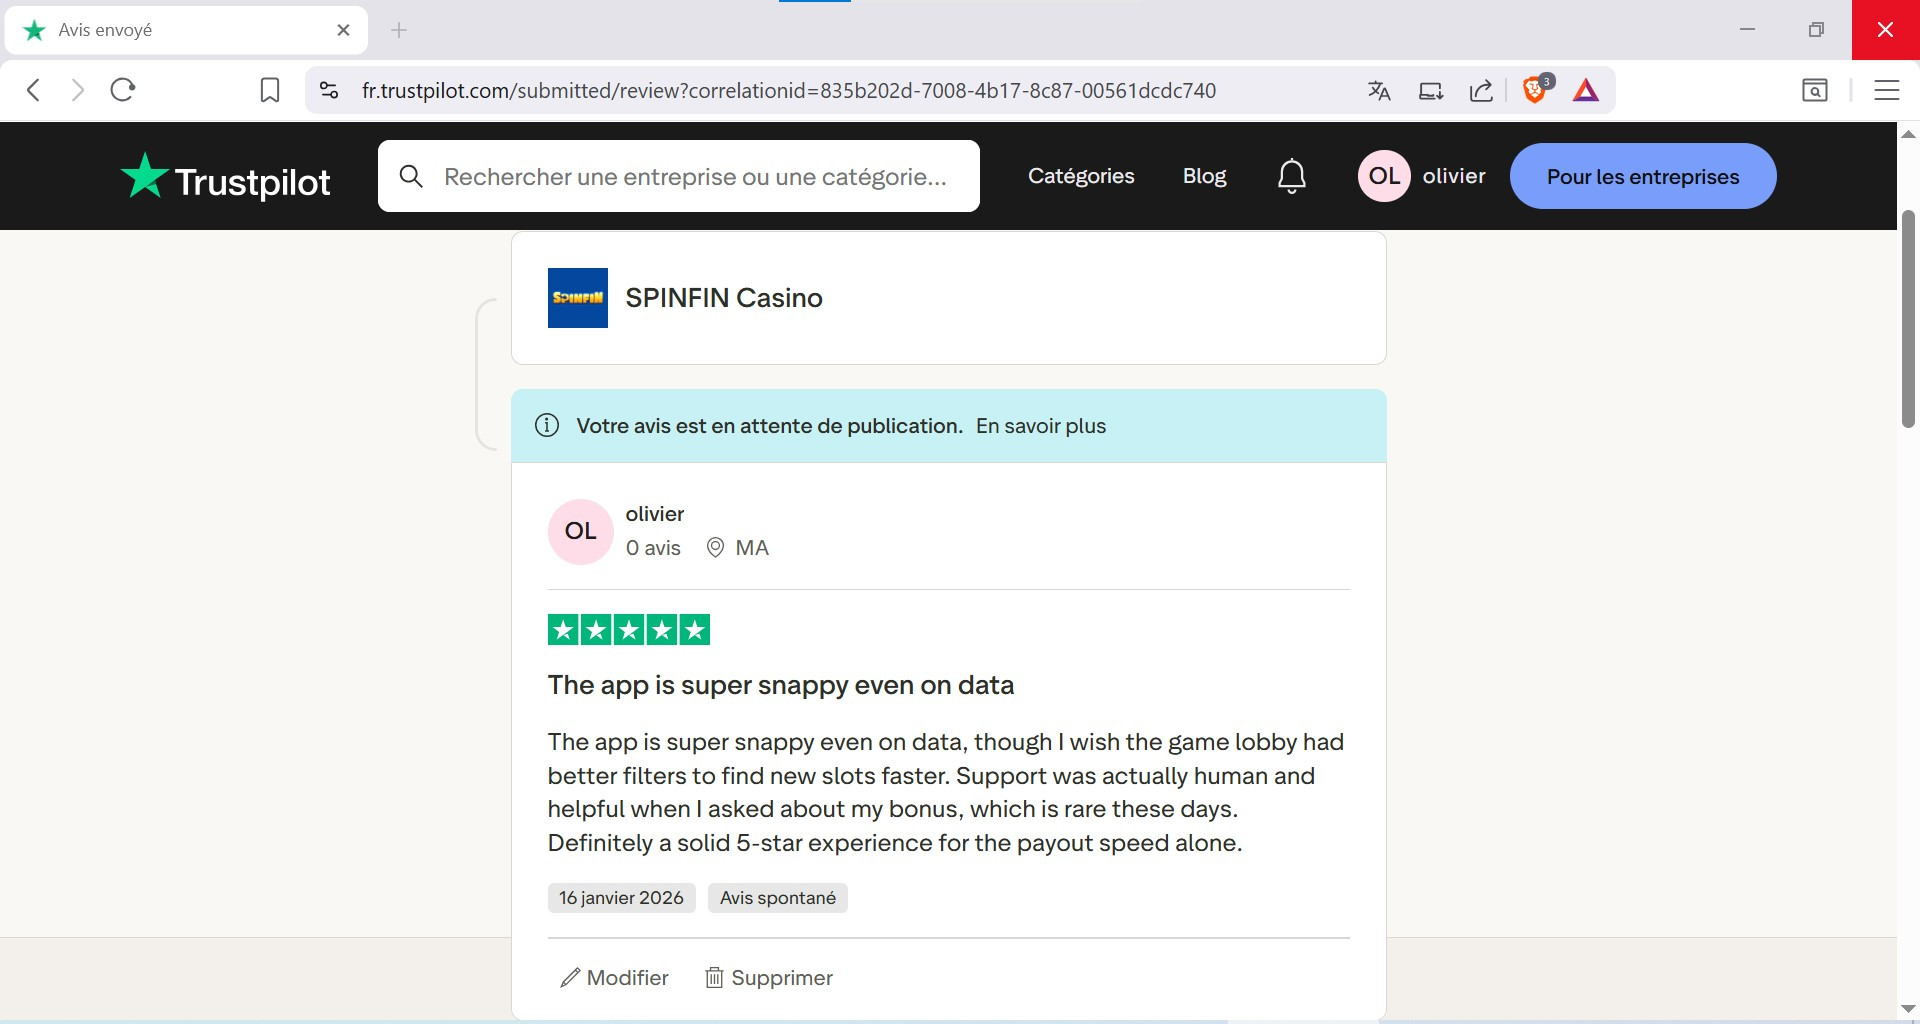This screenshot has width=1920, height=1024.
Task: Open the browser hamburger menu
Action: coord(1887,90)
